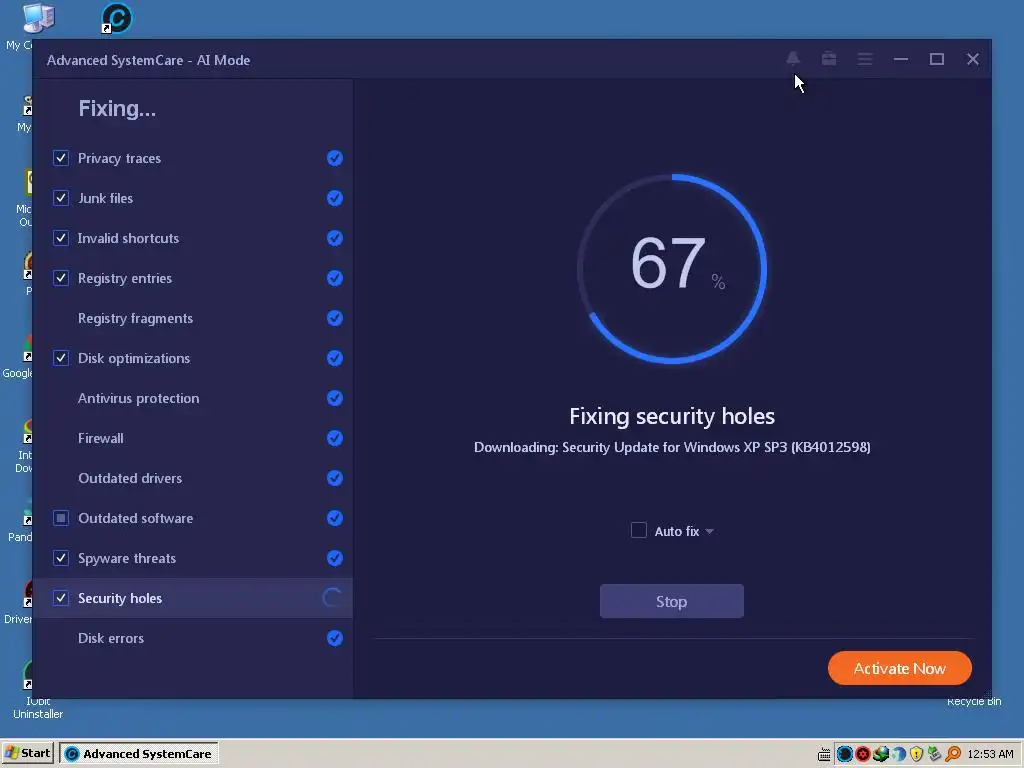Open the Advanced SystemCare desktop shortcut
The height and width of the screenshot is (768, 1024).
tap(116, 18)
